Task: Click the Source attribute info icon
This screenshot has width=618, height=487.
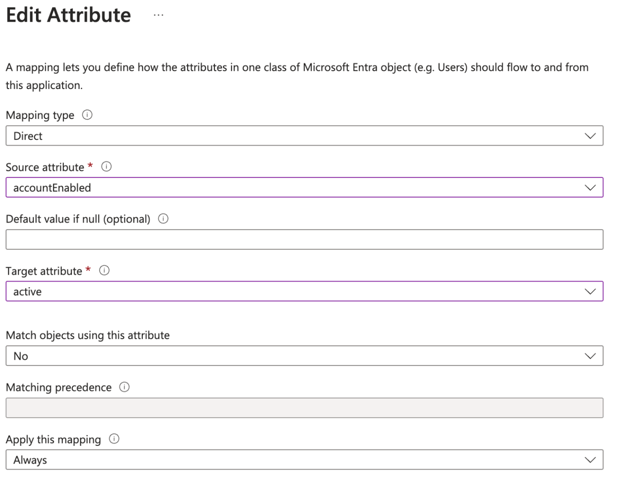Action: point(106,167)
